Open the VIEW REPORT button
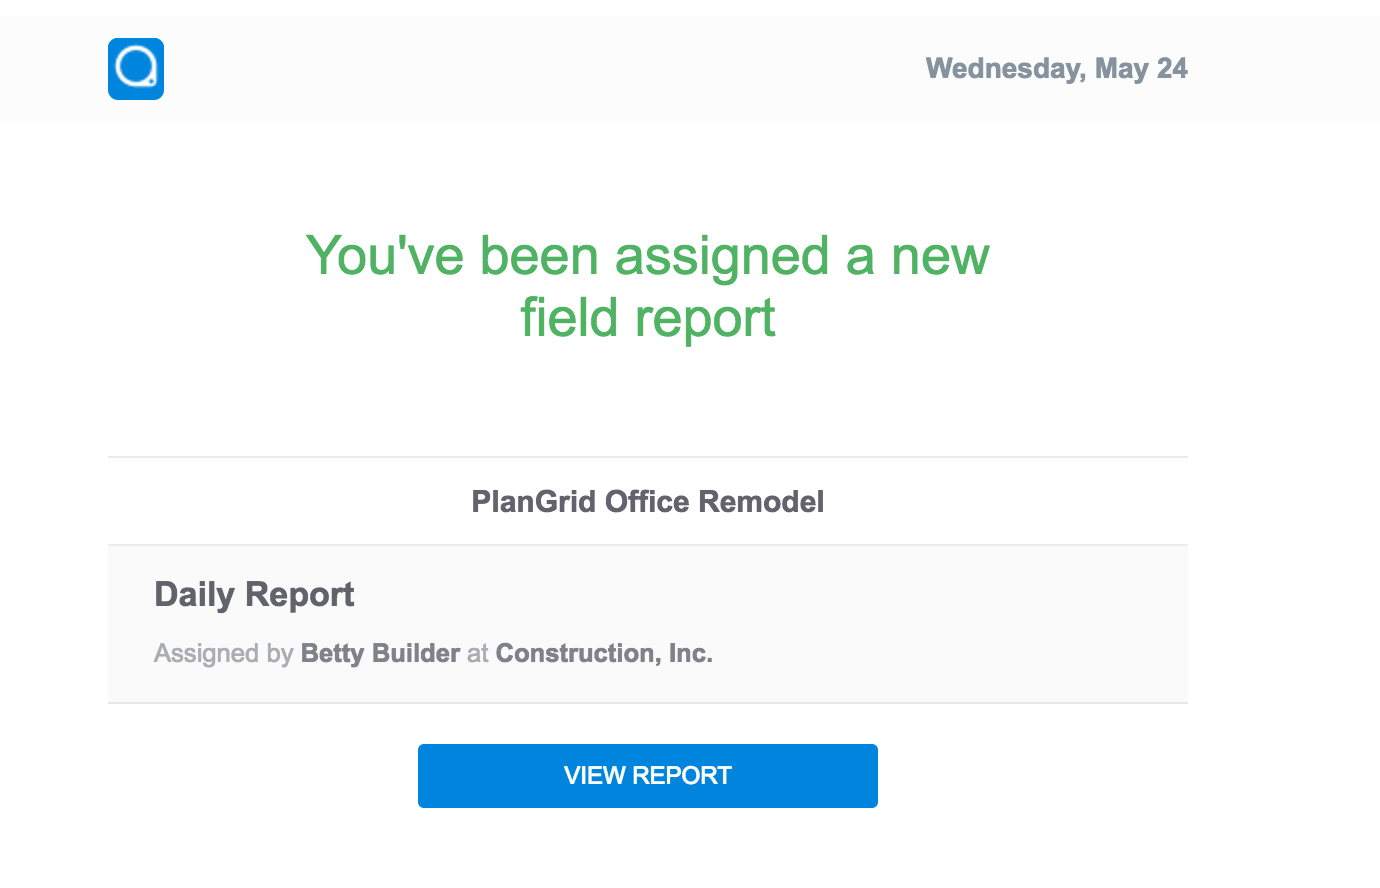1380x888 pixels. coord(648,776)
